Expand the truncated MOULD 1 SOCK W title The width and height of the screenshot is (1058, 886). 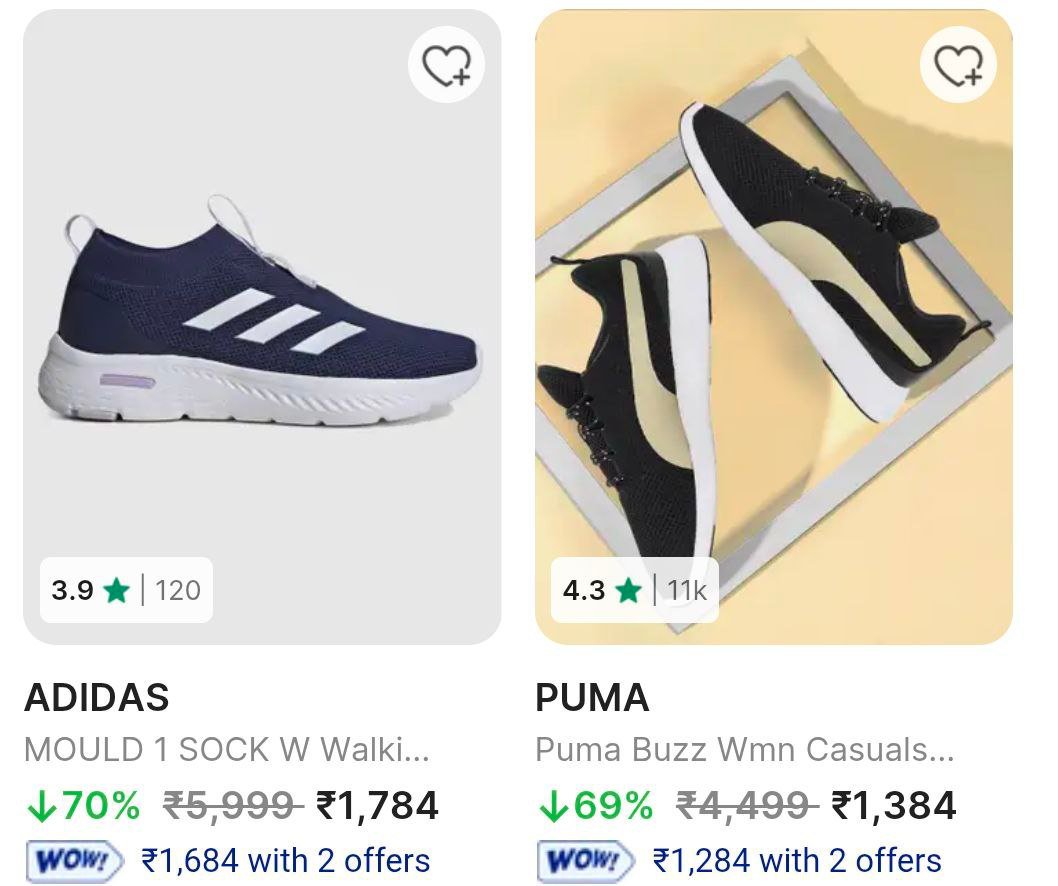point(227,747)
